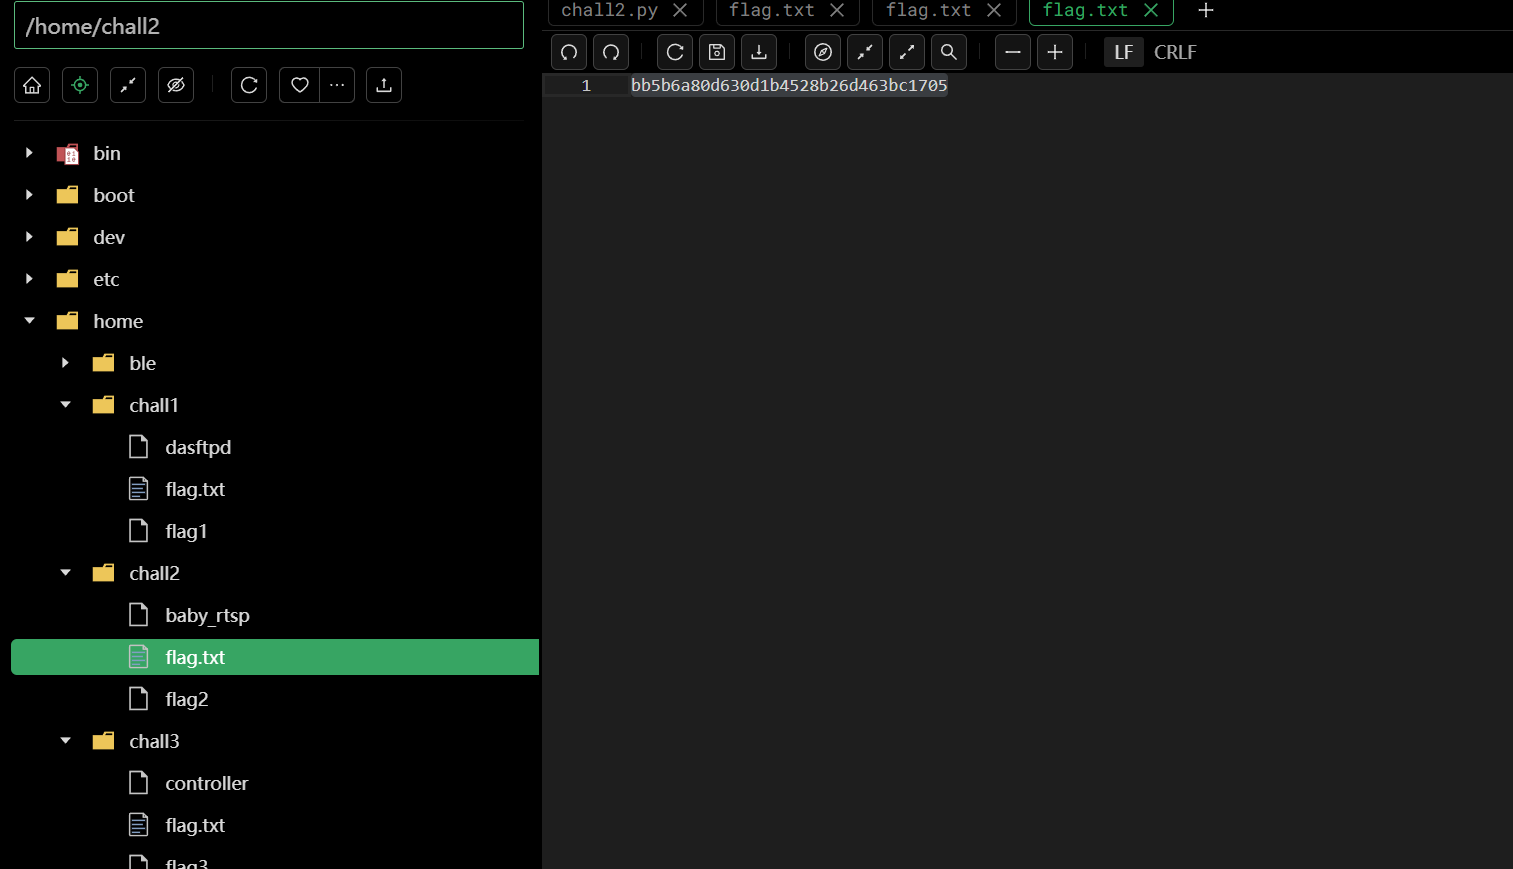The height and width of the screenshot is (869, 1513).
Task: Refresh the file tree listing
Action: click(x=249, y=85)
